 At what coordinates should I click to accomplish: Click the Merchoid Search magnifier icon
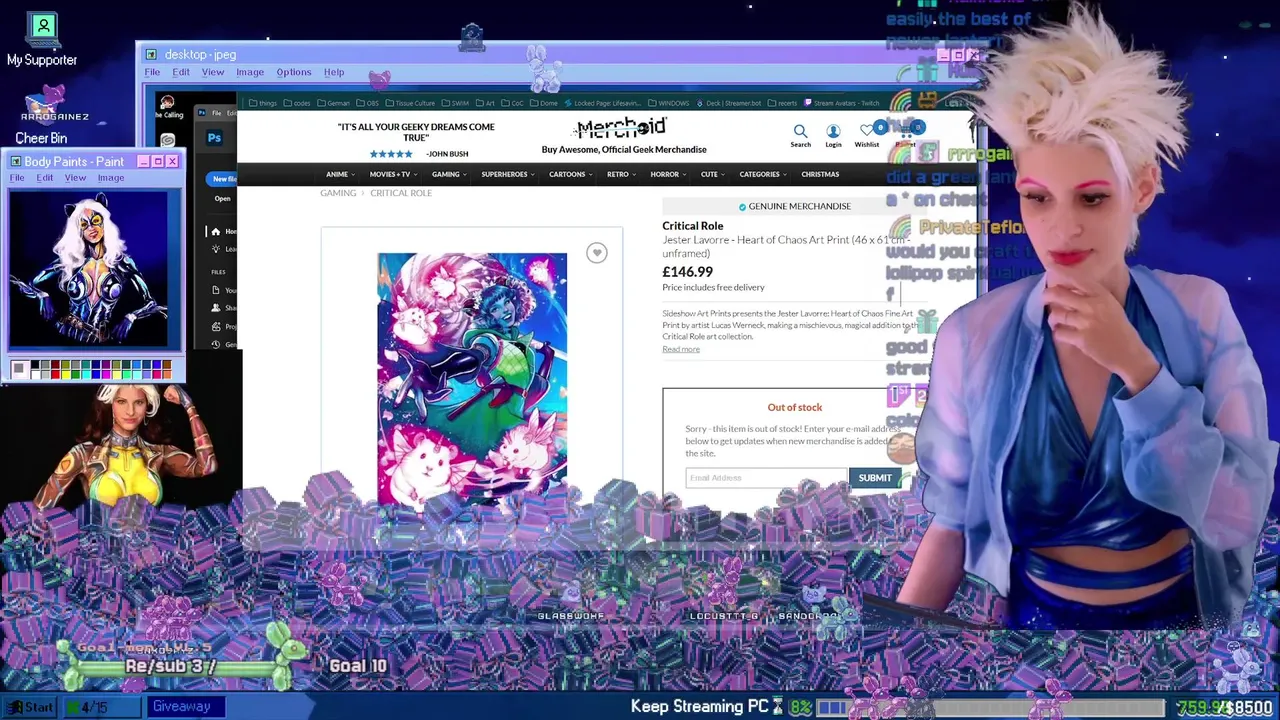tap(800, 131)
